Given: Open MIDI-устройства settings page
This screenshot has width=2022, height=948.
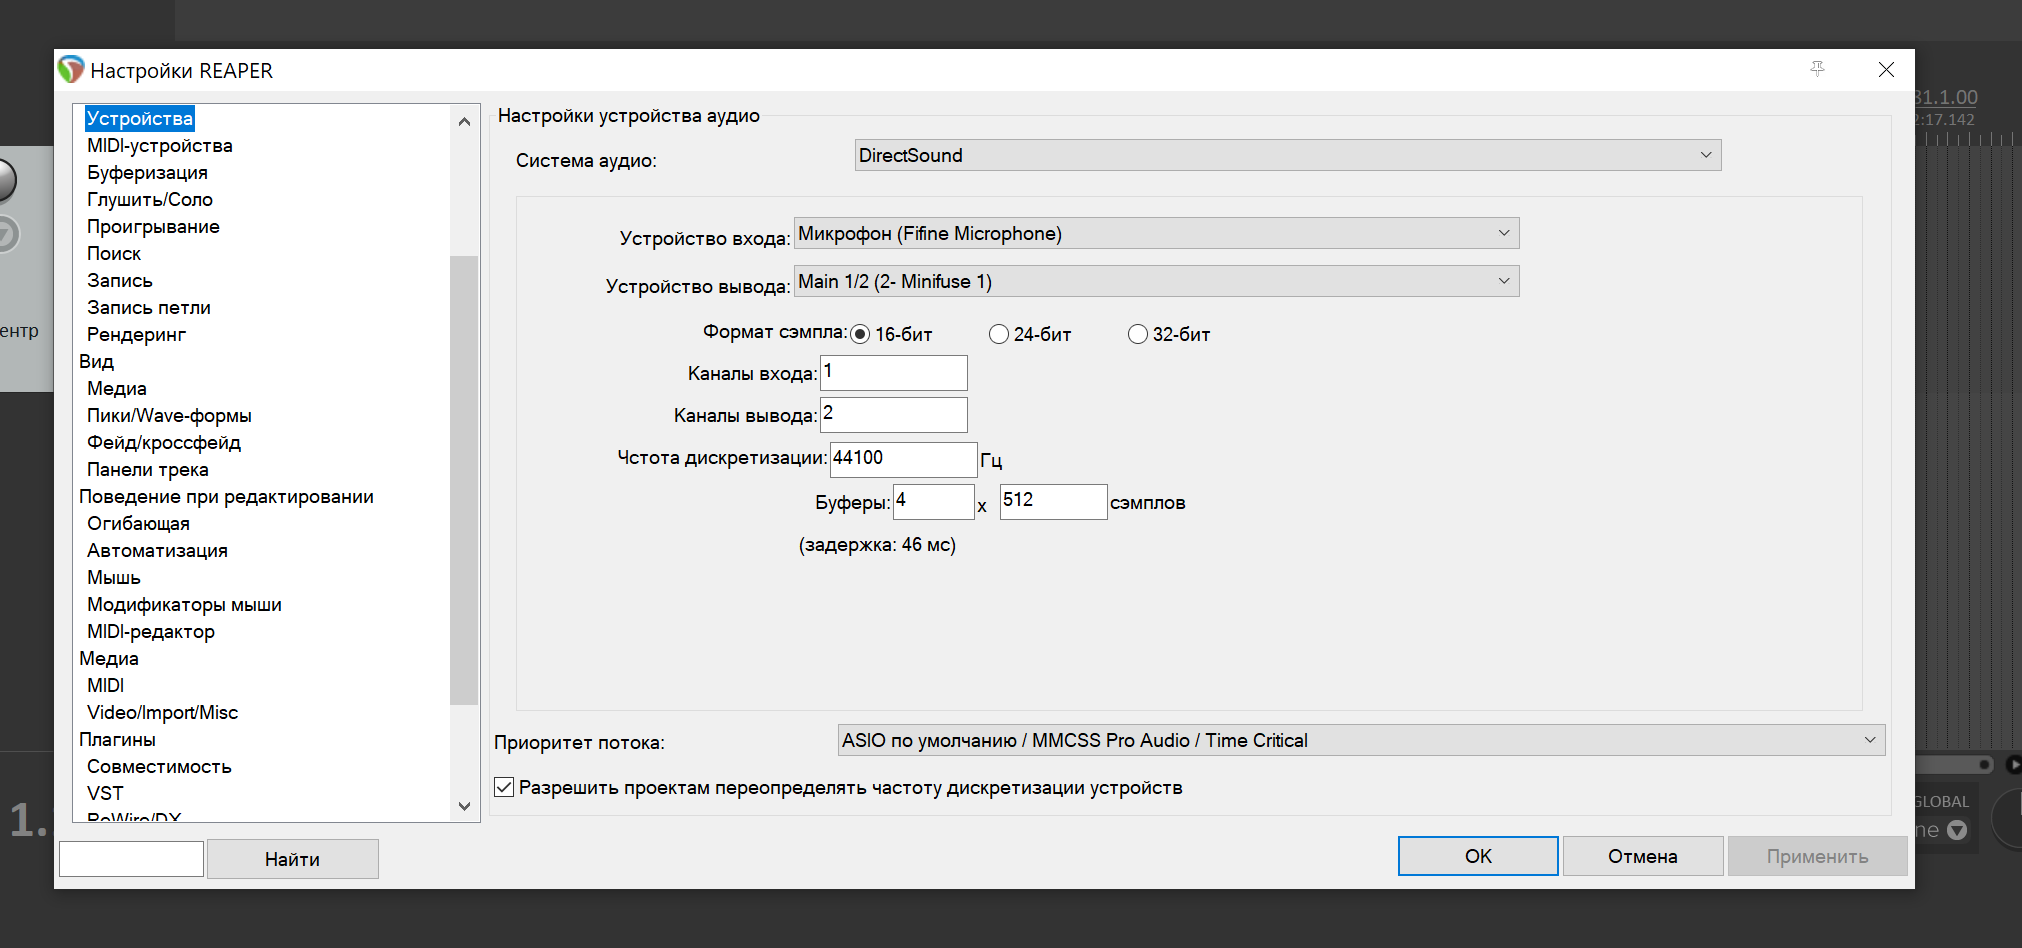Looking at the screenshot, I should pyautogui.click(x=160, y=146).
